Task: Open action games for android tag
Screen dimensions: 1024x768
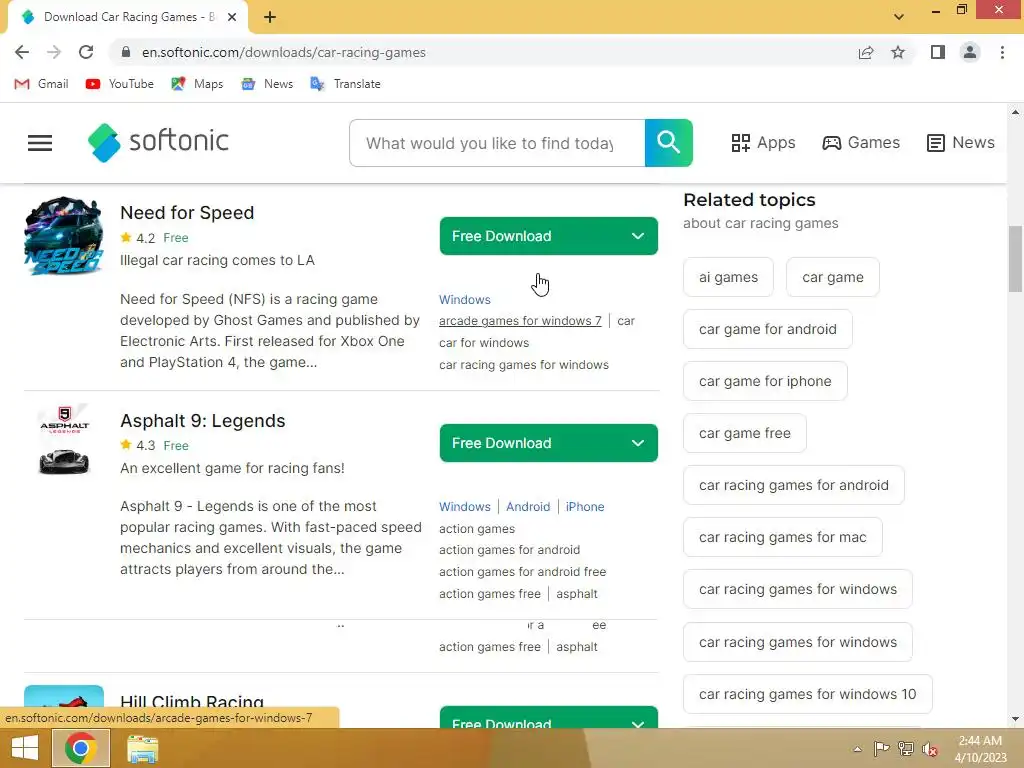Action: pos(509,550)
